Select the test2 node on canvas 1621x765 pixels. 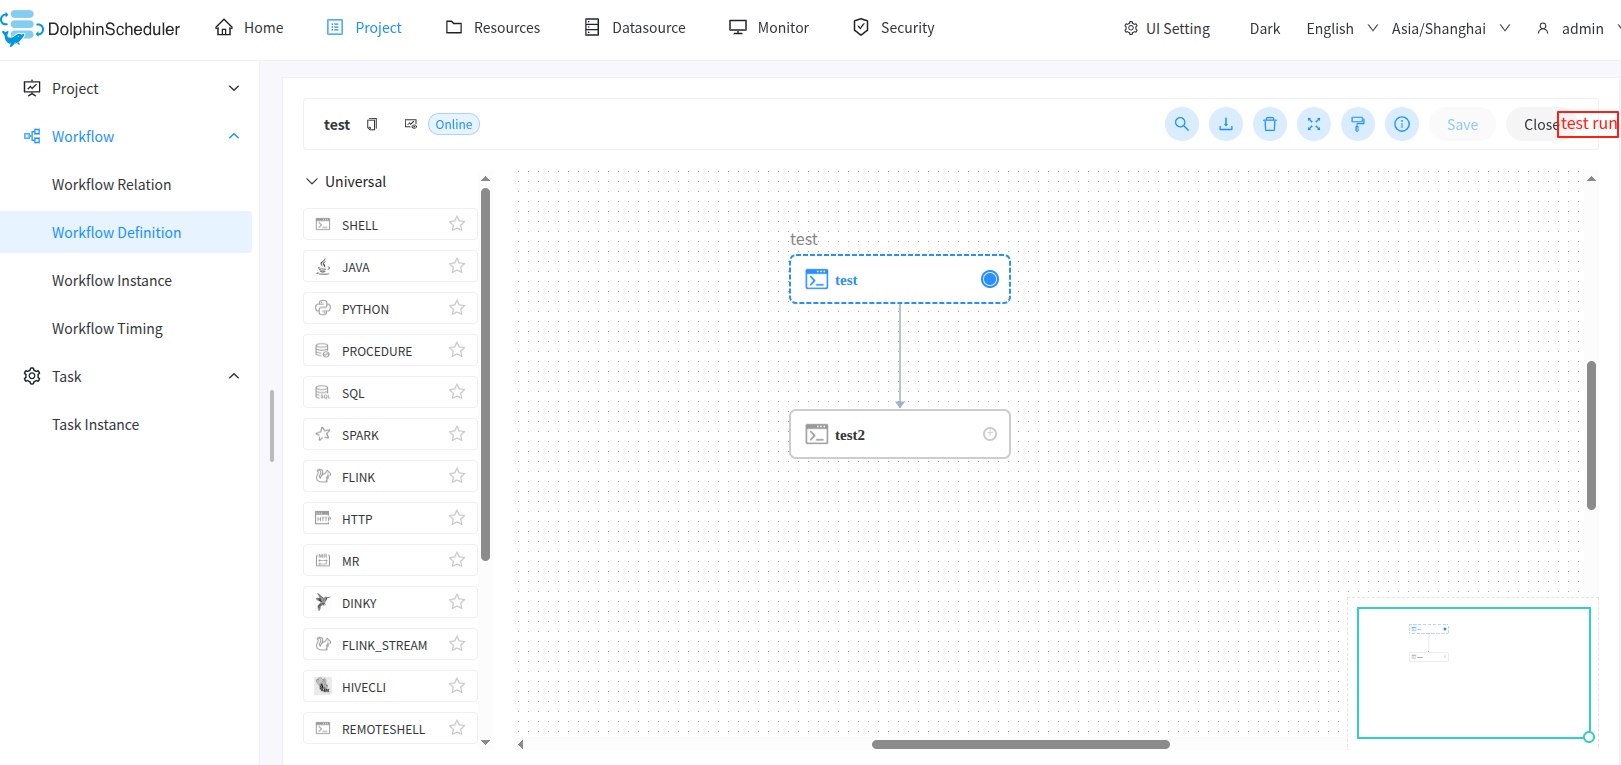(x=899, y=434)
